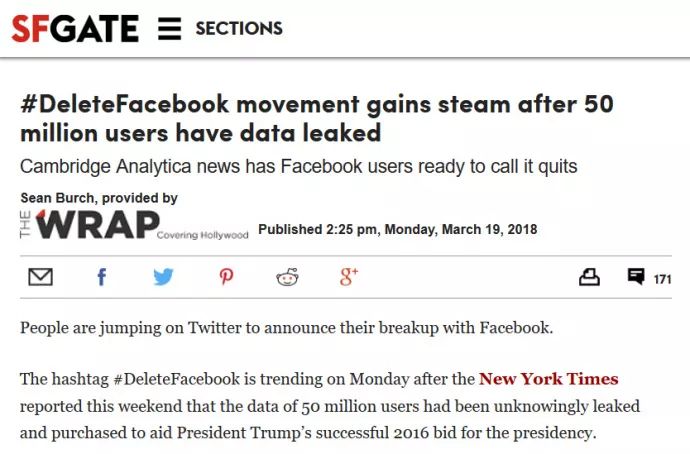Click the Covering Hollywood tagline
690x454 pixels.
click(202, 235)
